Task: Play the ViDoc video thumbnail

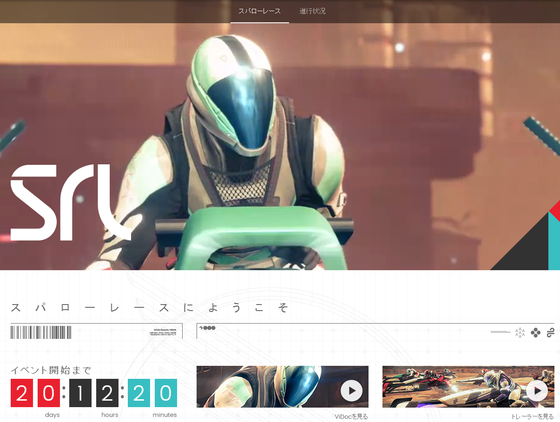Action: [351, 391]
